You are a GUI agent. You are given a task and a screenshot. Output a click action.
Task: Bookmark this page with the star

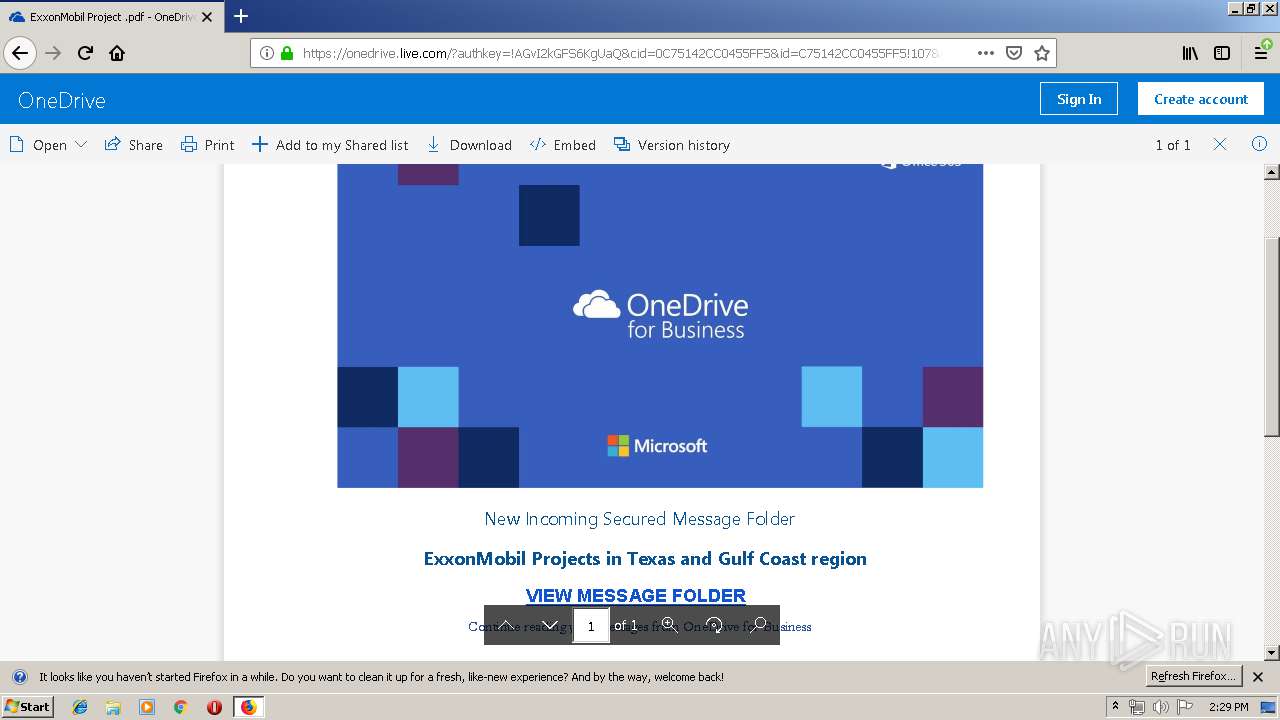pos(1042,53)
